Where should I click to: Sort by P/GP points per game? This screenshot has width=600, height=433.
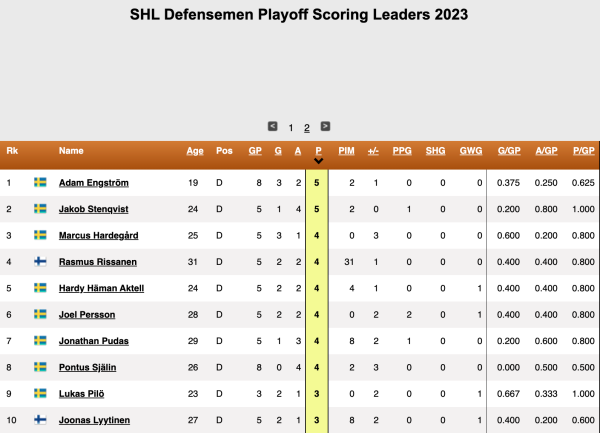tap(583, 151)
